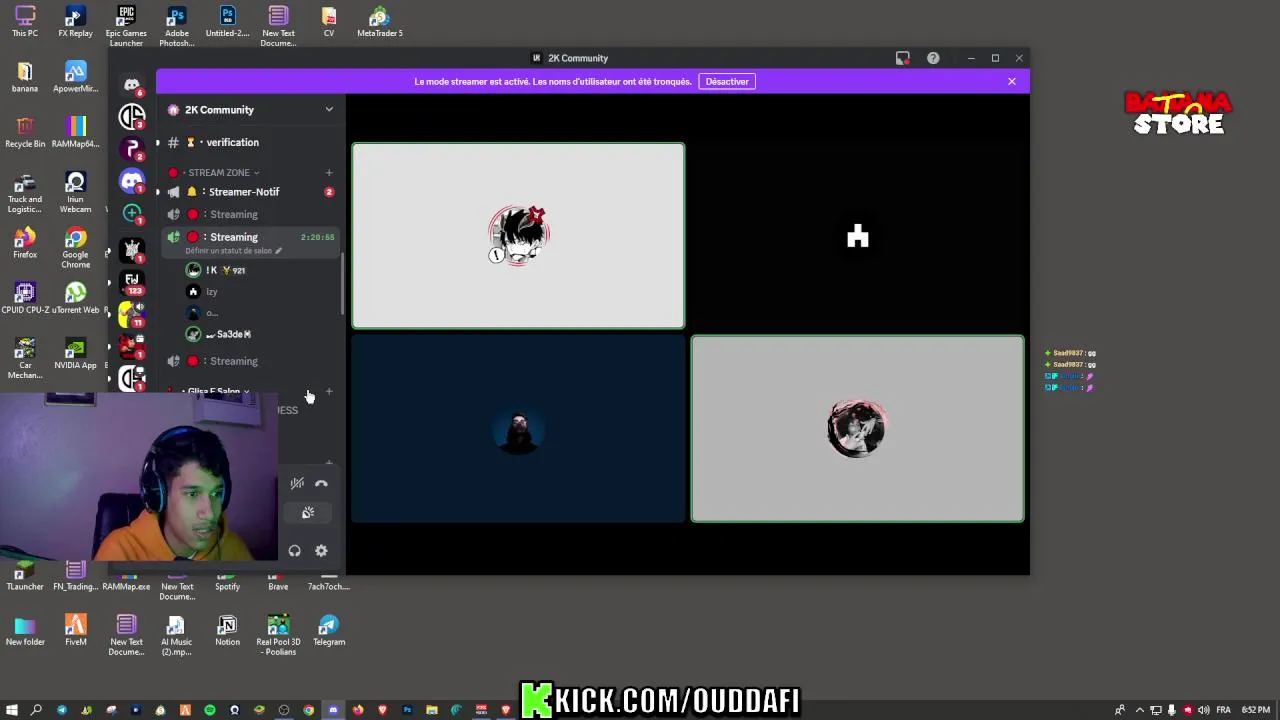Click FRA language indicator in taskbar
Image resolution: width=1280 pixels, height=720 pixels.
(x=1223, y=710)
